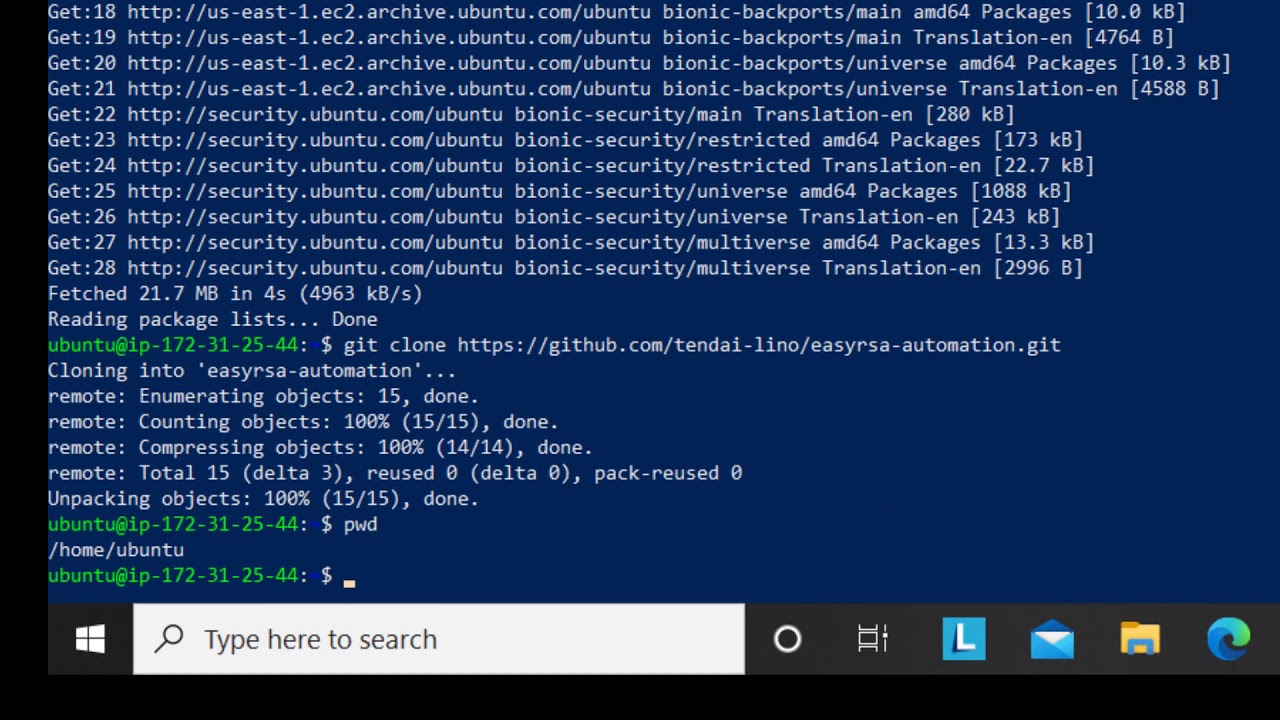Open Cortana circle icon
The image size is (1280, 720).
point(788,639)
